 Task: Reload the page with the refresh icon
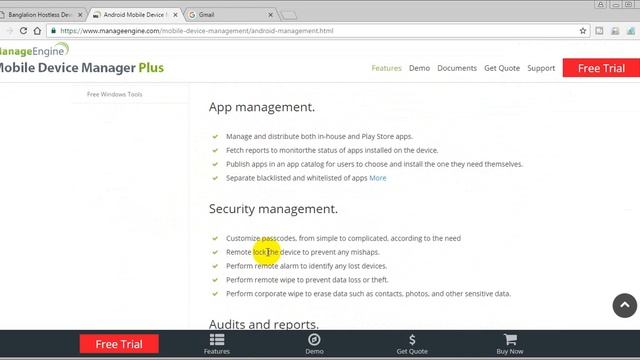23,31
